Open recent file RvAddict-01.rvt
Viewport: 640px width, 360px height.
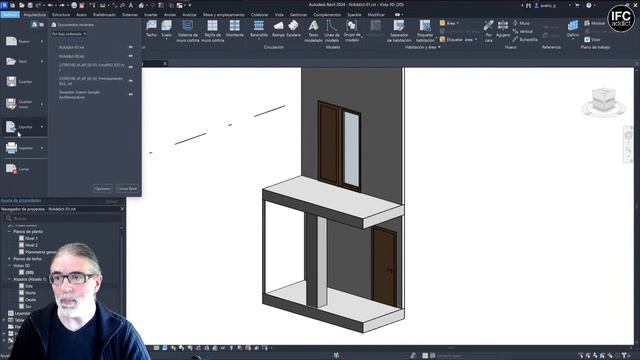72,47
